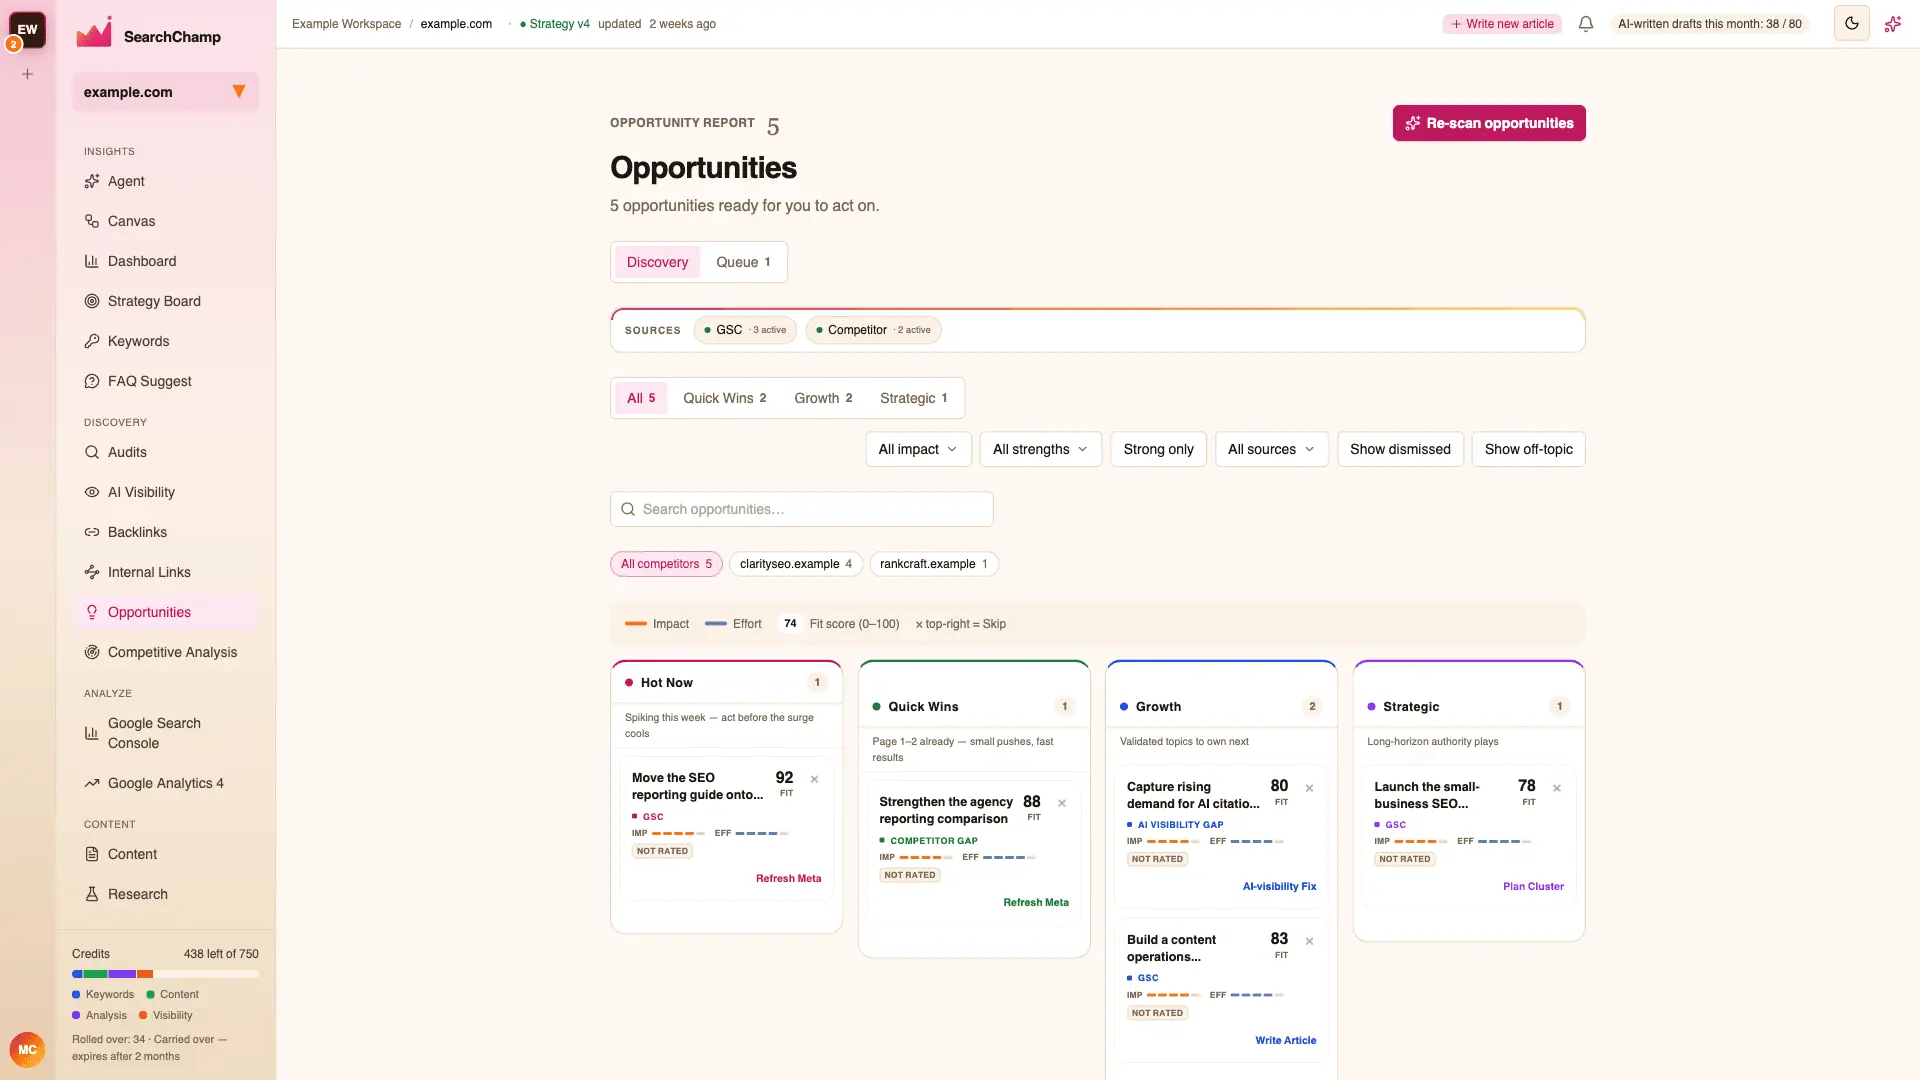Open the example.com site selector
This screenshot has width=1920, height=1080.
pos(165,92)
